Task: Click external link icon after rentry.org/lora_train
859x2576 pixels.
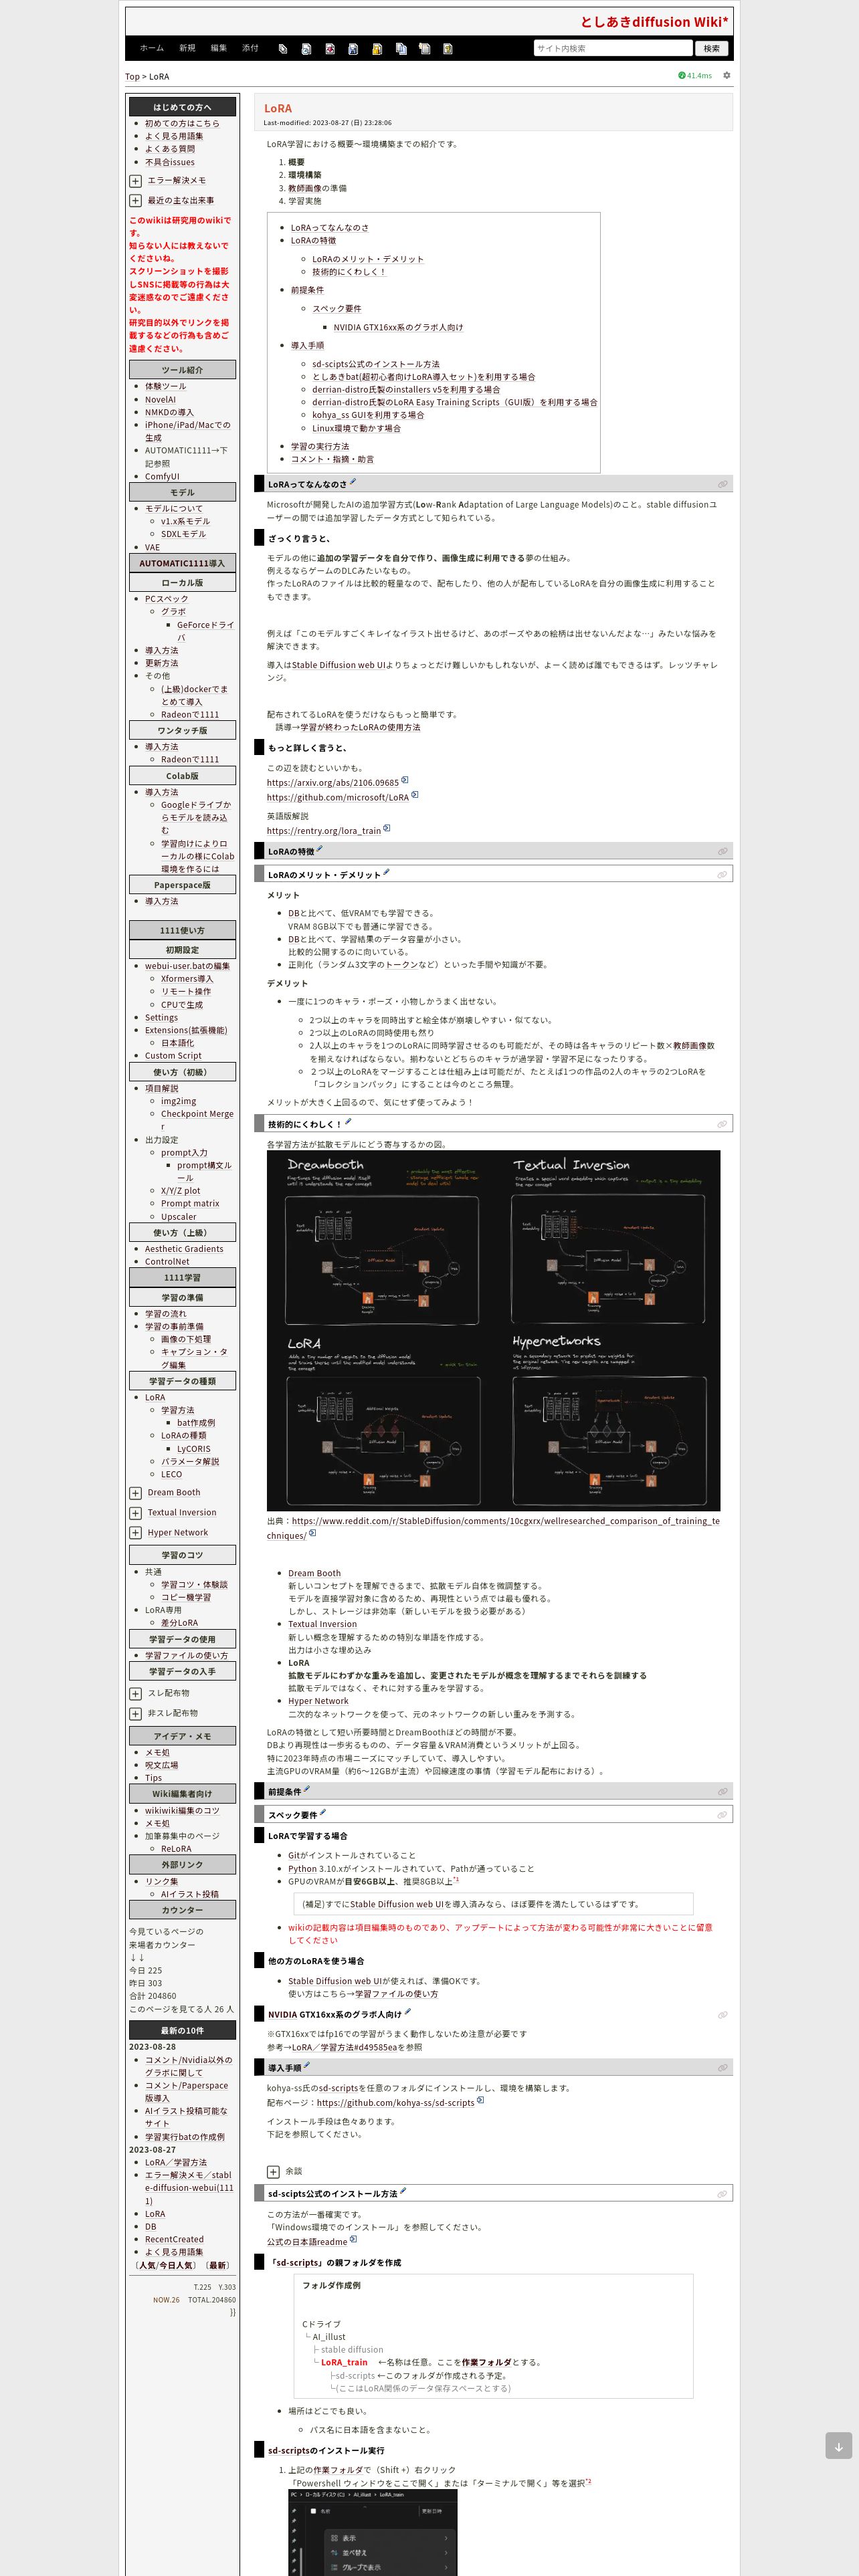Action: [387, 828]
